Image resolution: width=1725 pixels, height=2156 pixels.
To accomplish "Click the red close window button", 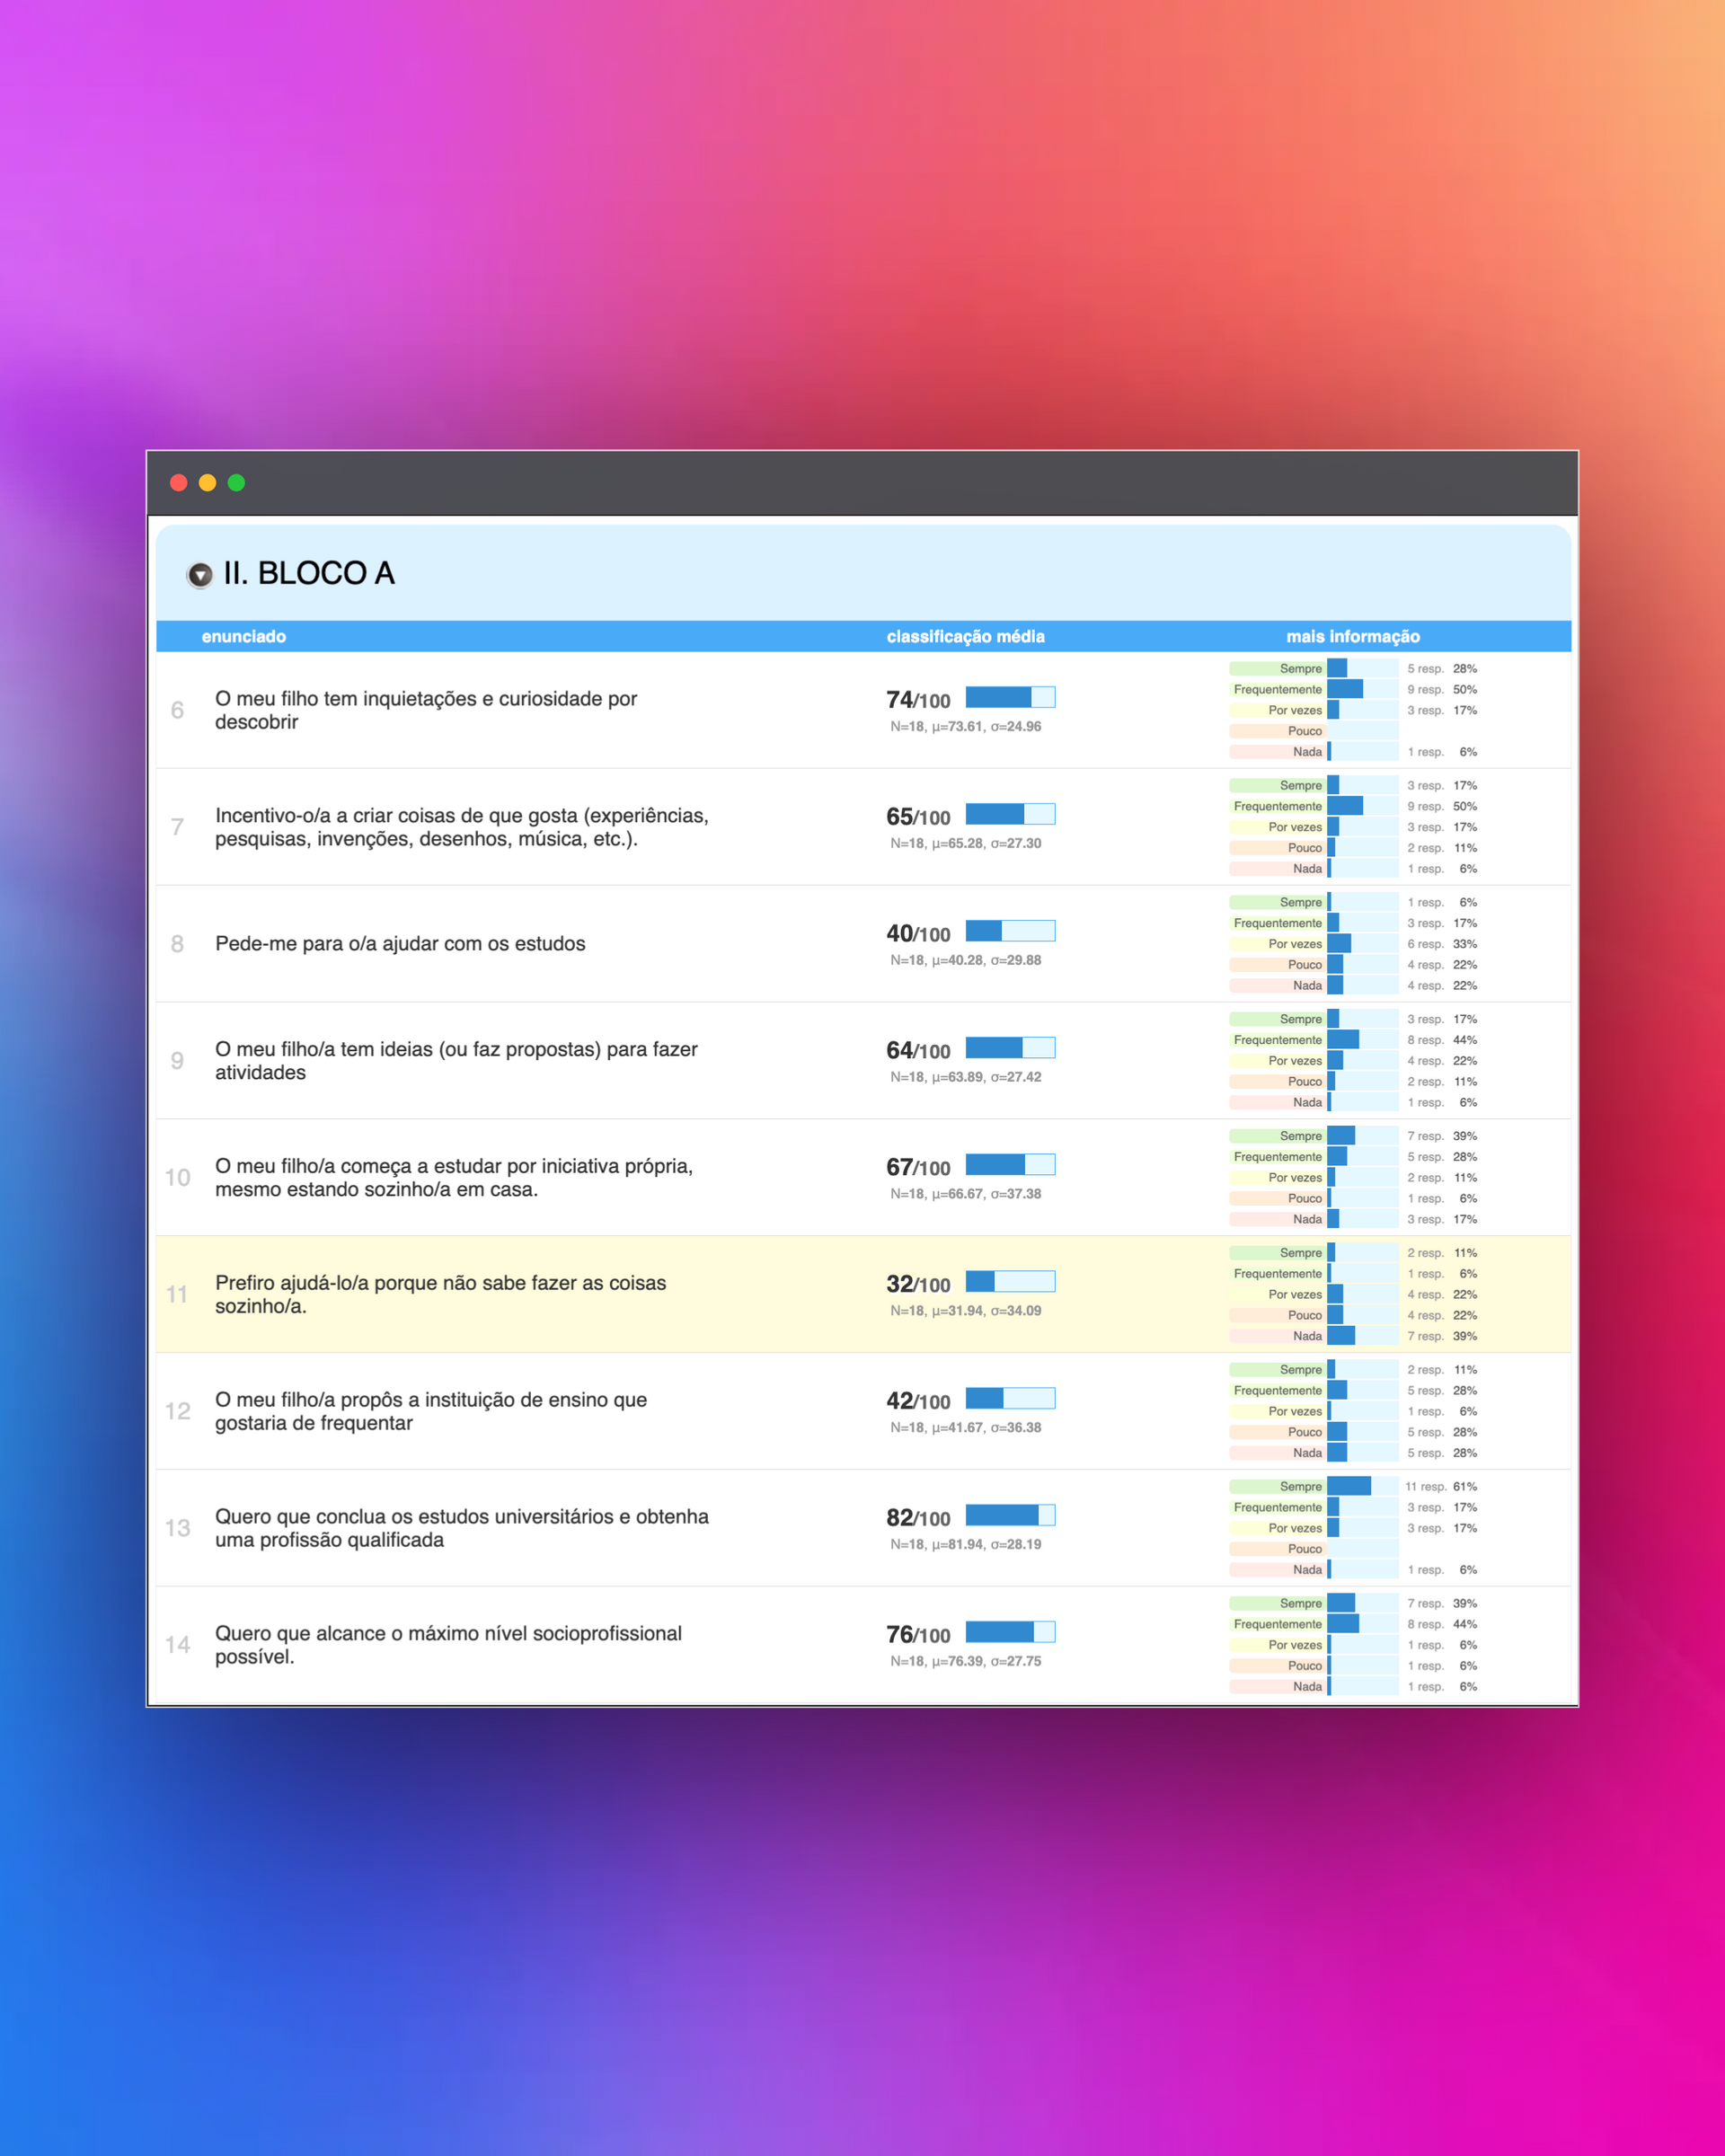I will (x=179, y=483).
